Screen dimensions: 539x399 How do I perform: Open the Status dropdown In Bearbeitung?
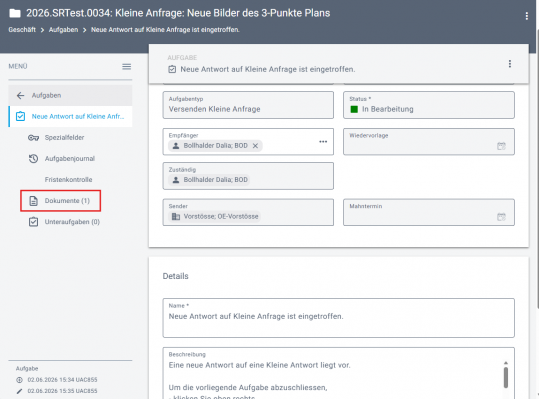429,105
